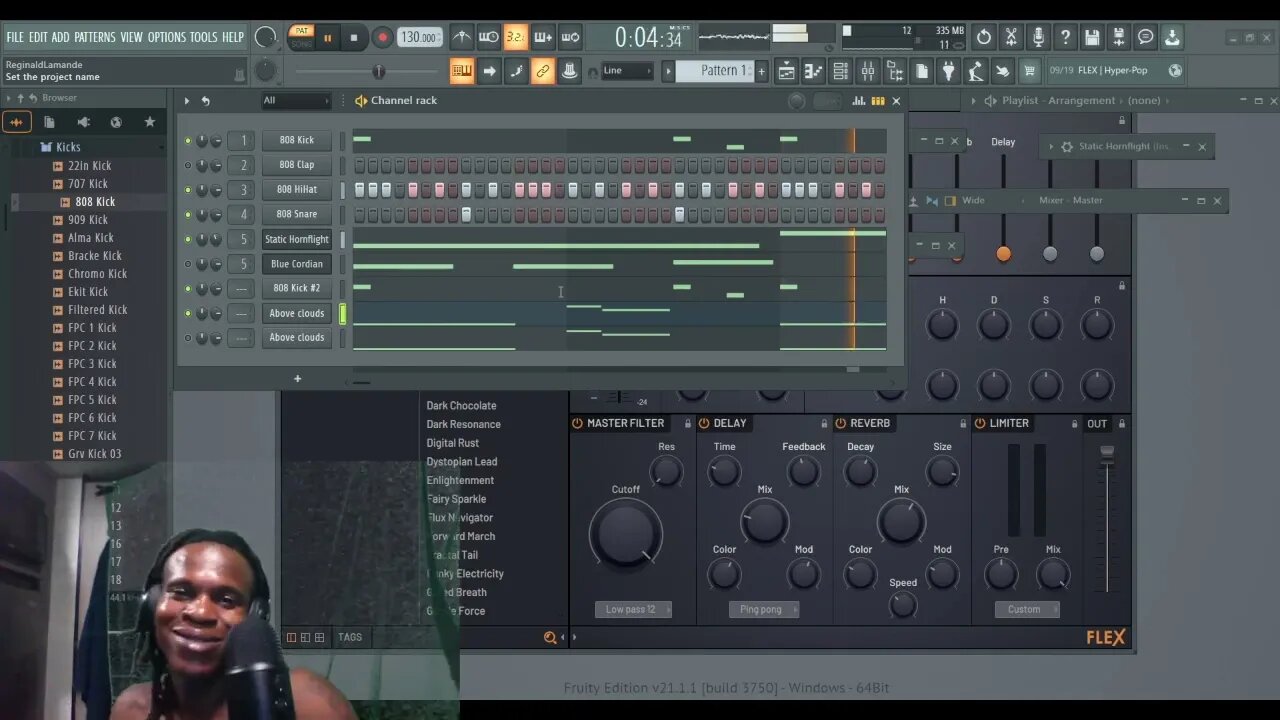Click the browser files tab icon
The width and height of the screenshot is (1280, 720).
(49, 122)
